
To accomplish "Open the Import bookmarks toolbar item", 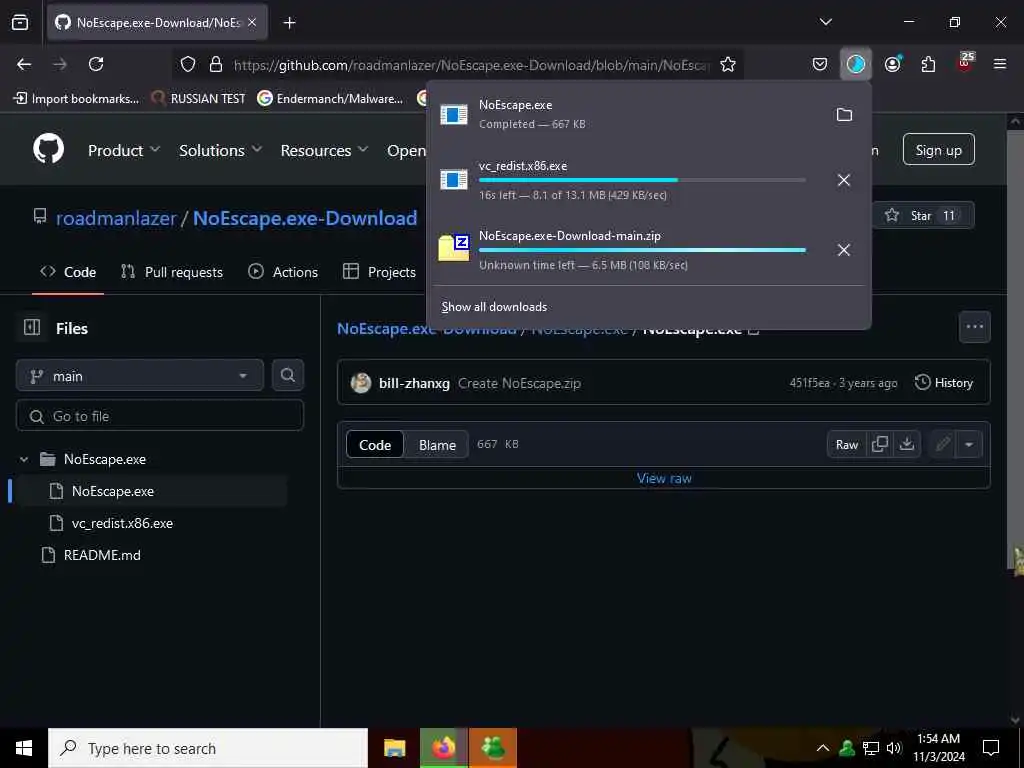I will point(76,99).
